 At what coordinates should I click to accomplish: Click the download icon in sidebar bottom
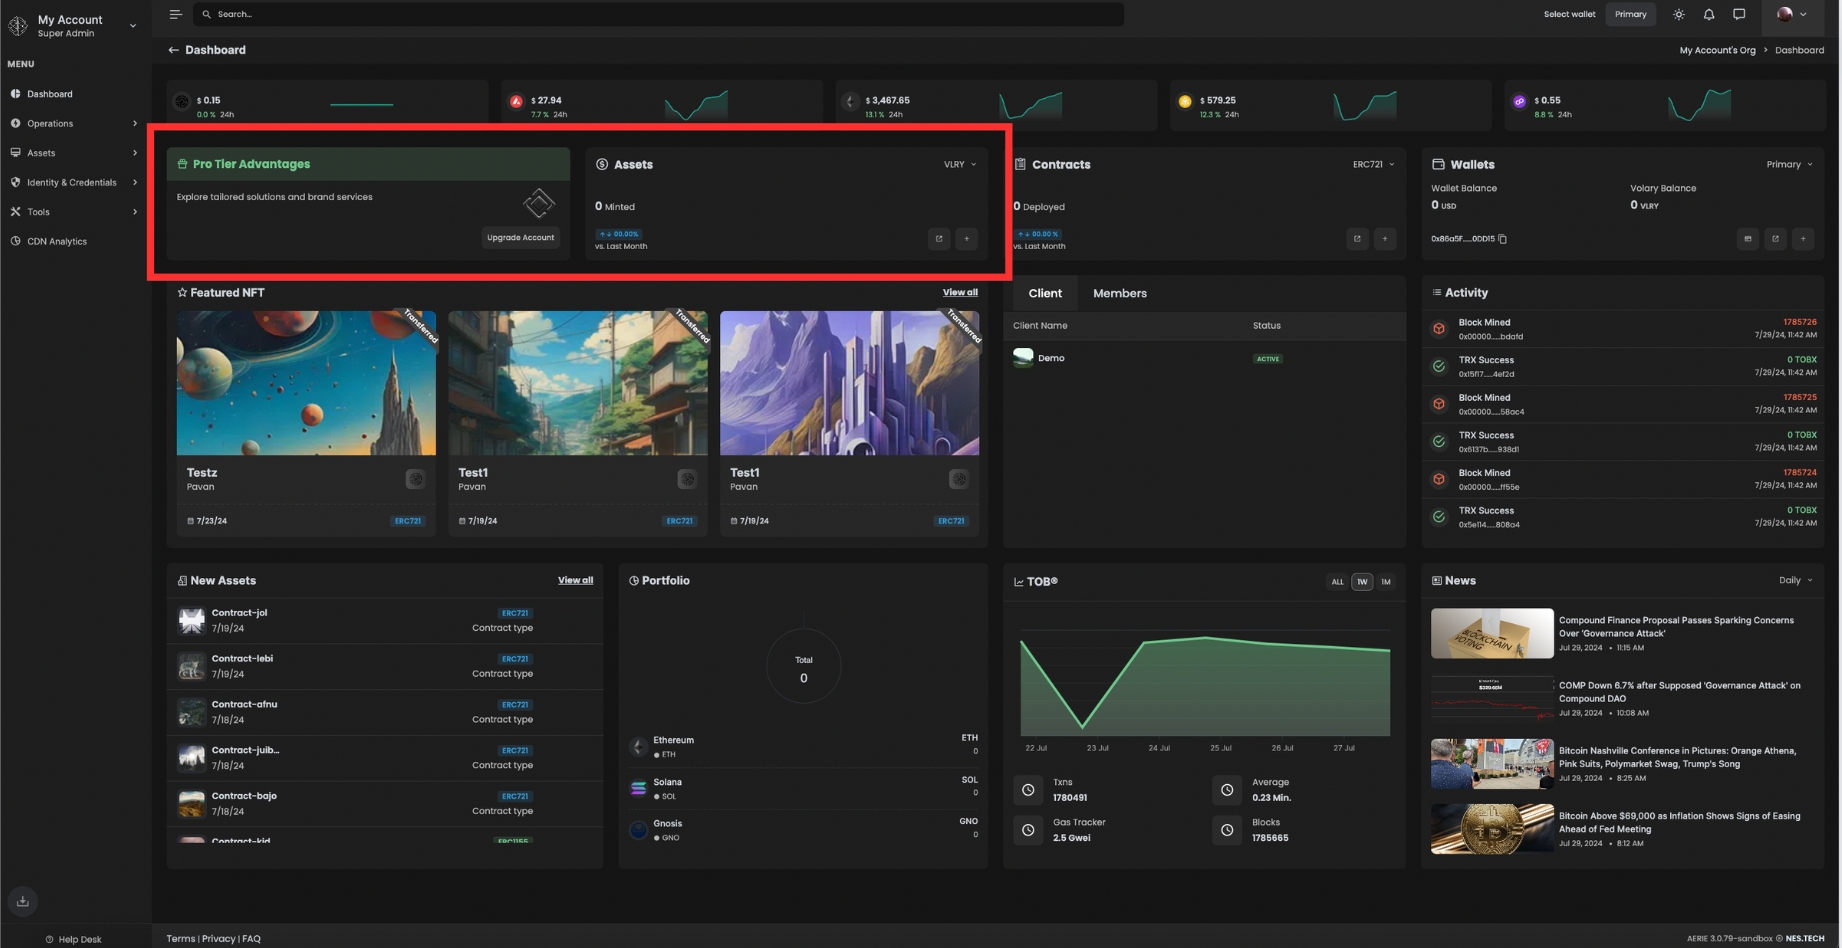(23, 901)
